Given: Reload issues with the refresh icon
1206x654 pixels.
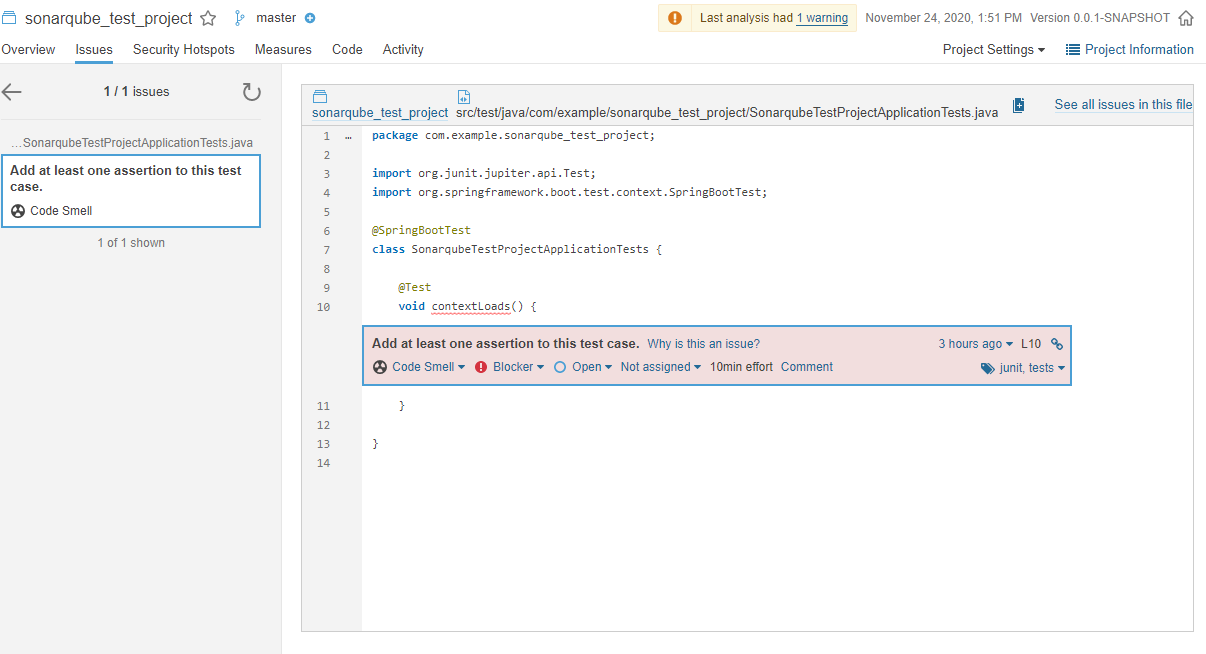Looking at the screenshot, I should 252,92.
